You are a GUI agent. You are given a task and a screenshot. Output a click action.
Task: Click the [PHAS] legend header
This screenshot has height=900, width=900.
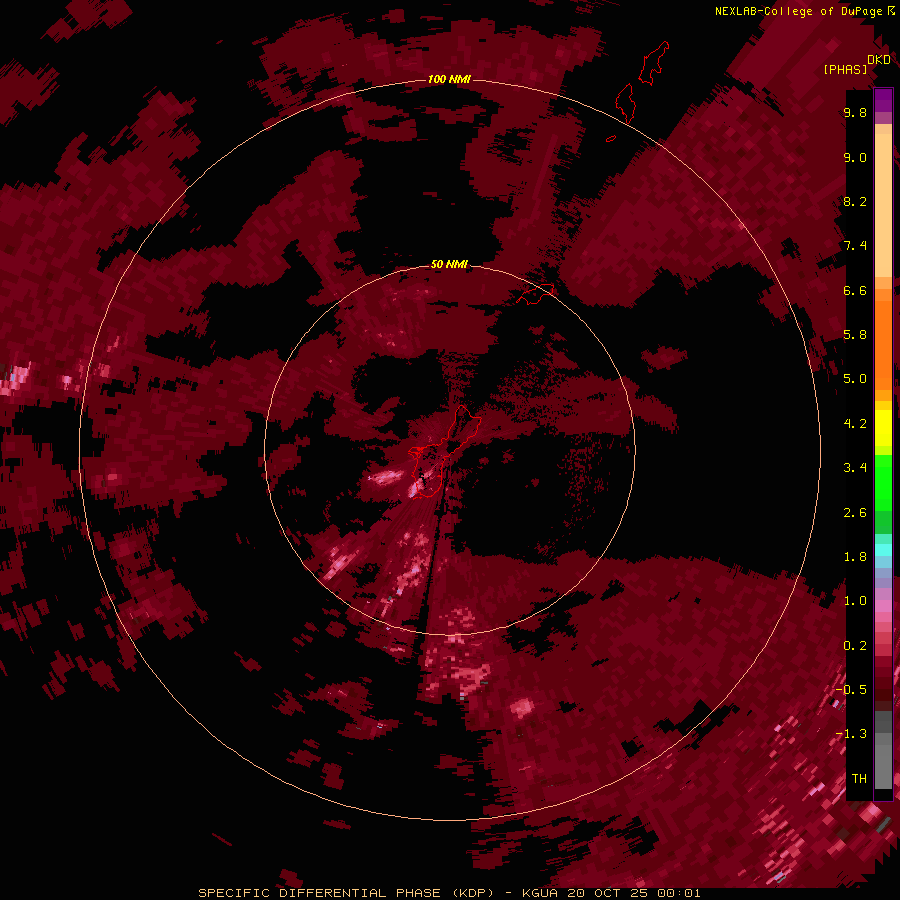[x=845, y=69]
